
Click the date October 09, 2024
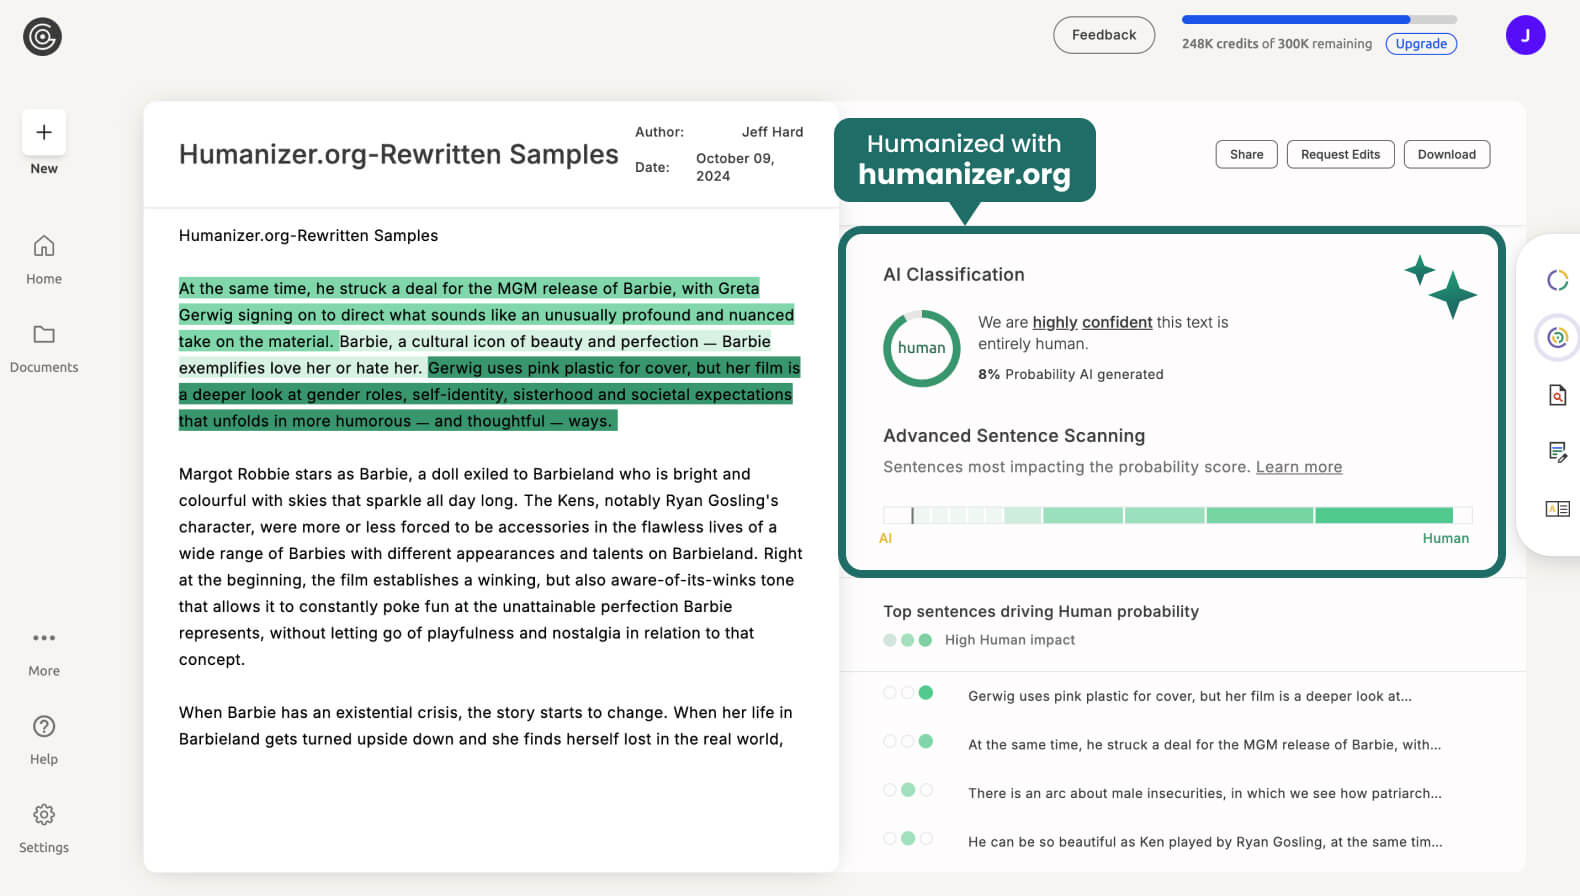click(735, 167)
